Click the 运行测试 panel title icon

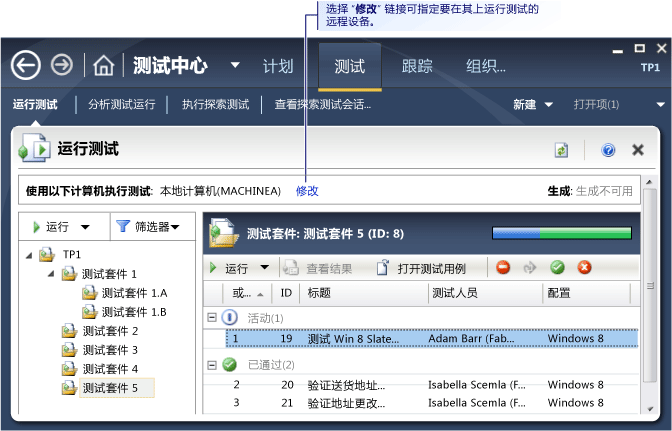click(33, 148)
